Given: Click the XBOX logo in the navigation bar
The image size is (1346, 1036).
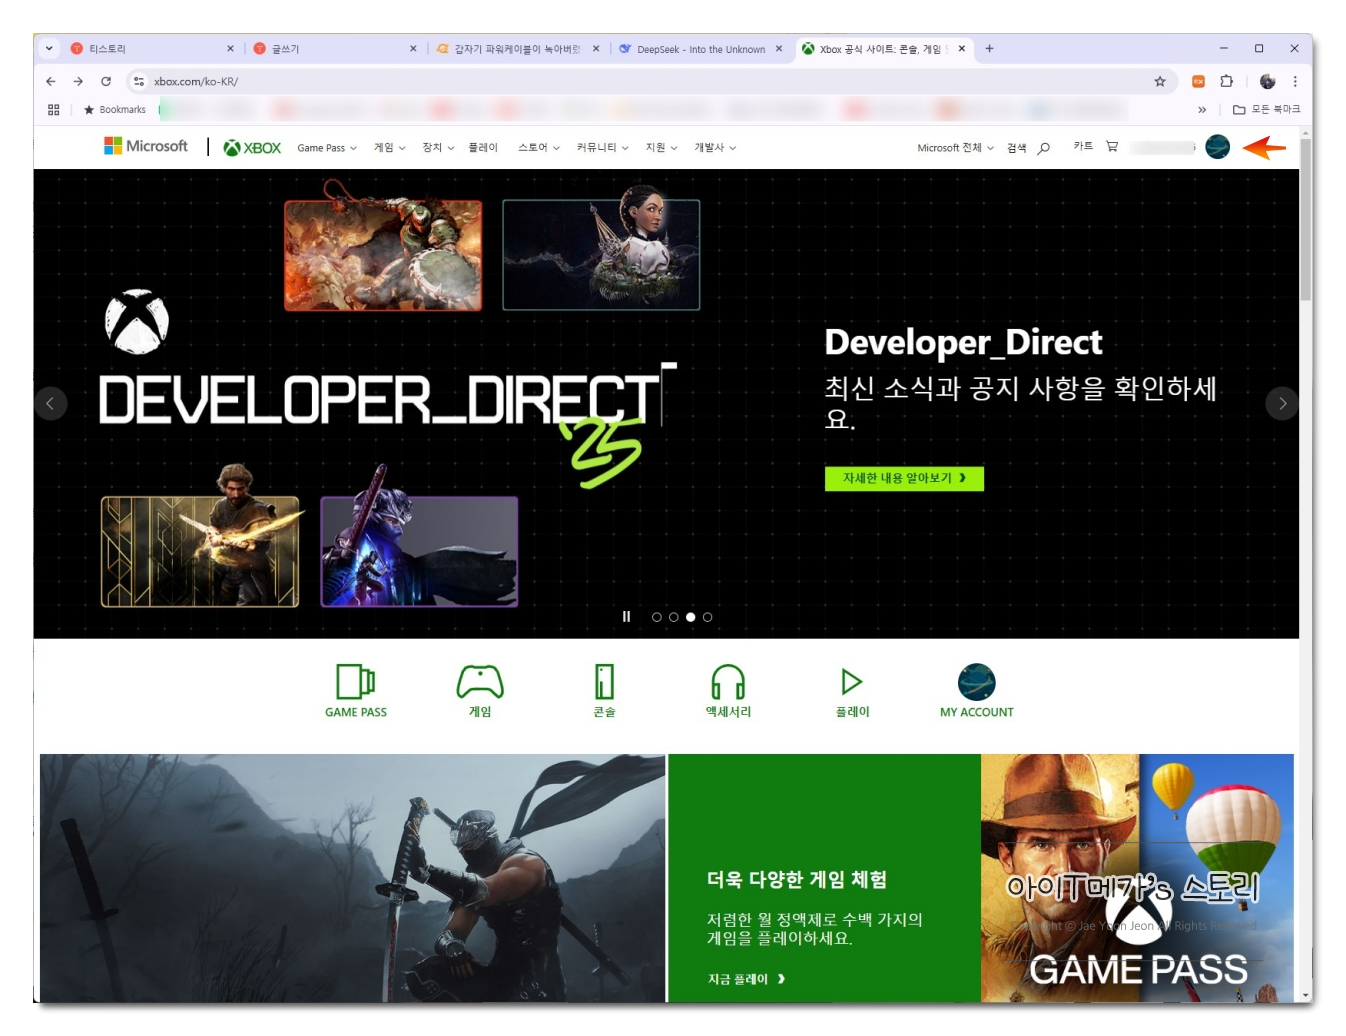Looking at the screenshot, I should pyautogui.click(x=252, y=148).
